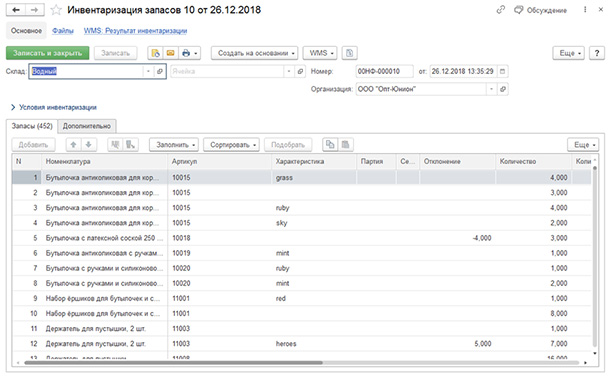Switch to the Дополнительно tab
The image size is (608, 376).
pos(87,126)
